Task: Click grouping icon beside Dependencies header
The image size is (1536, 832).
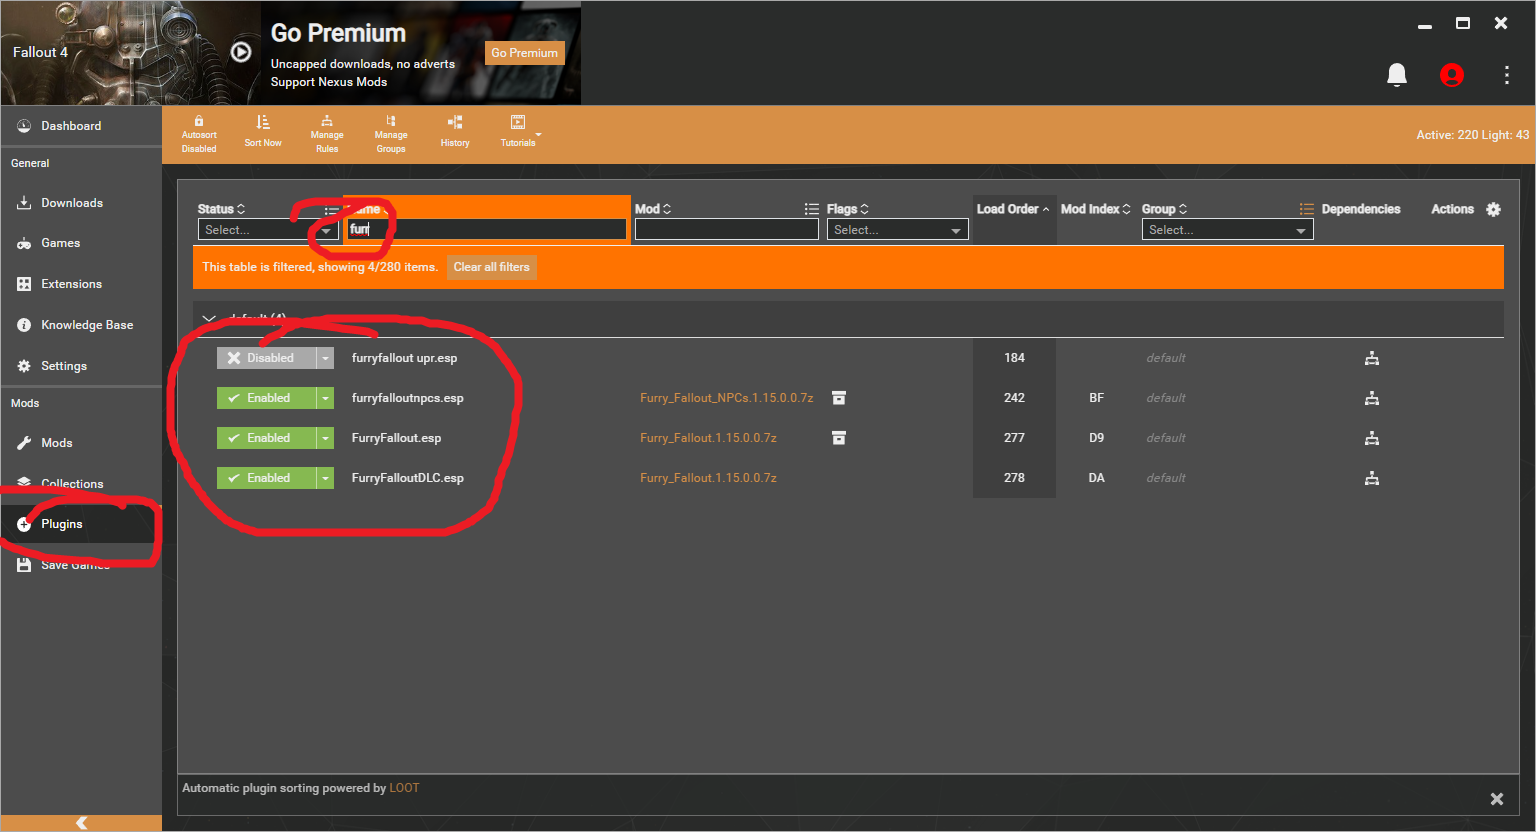Action: click(1307, 209)
